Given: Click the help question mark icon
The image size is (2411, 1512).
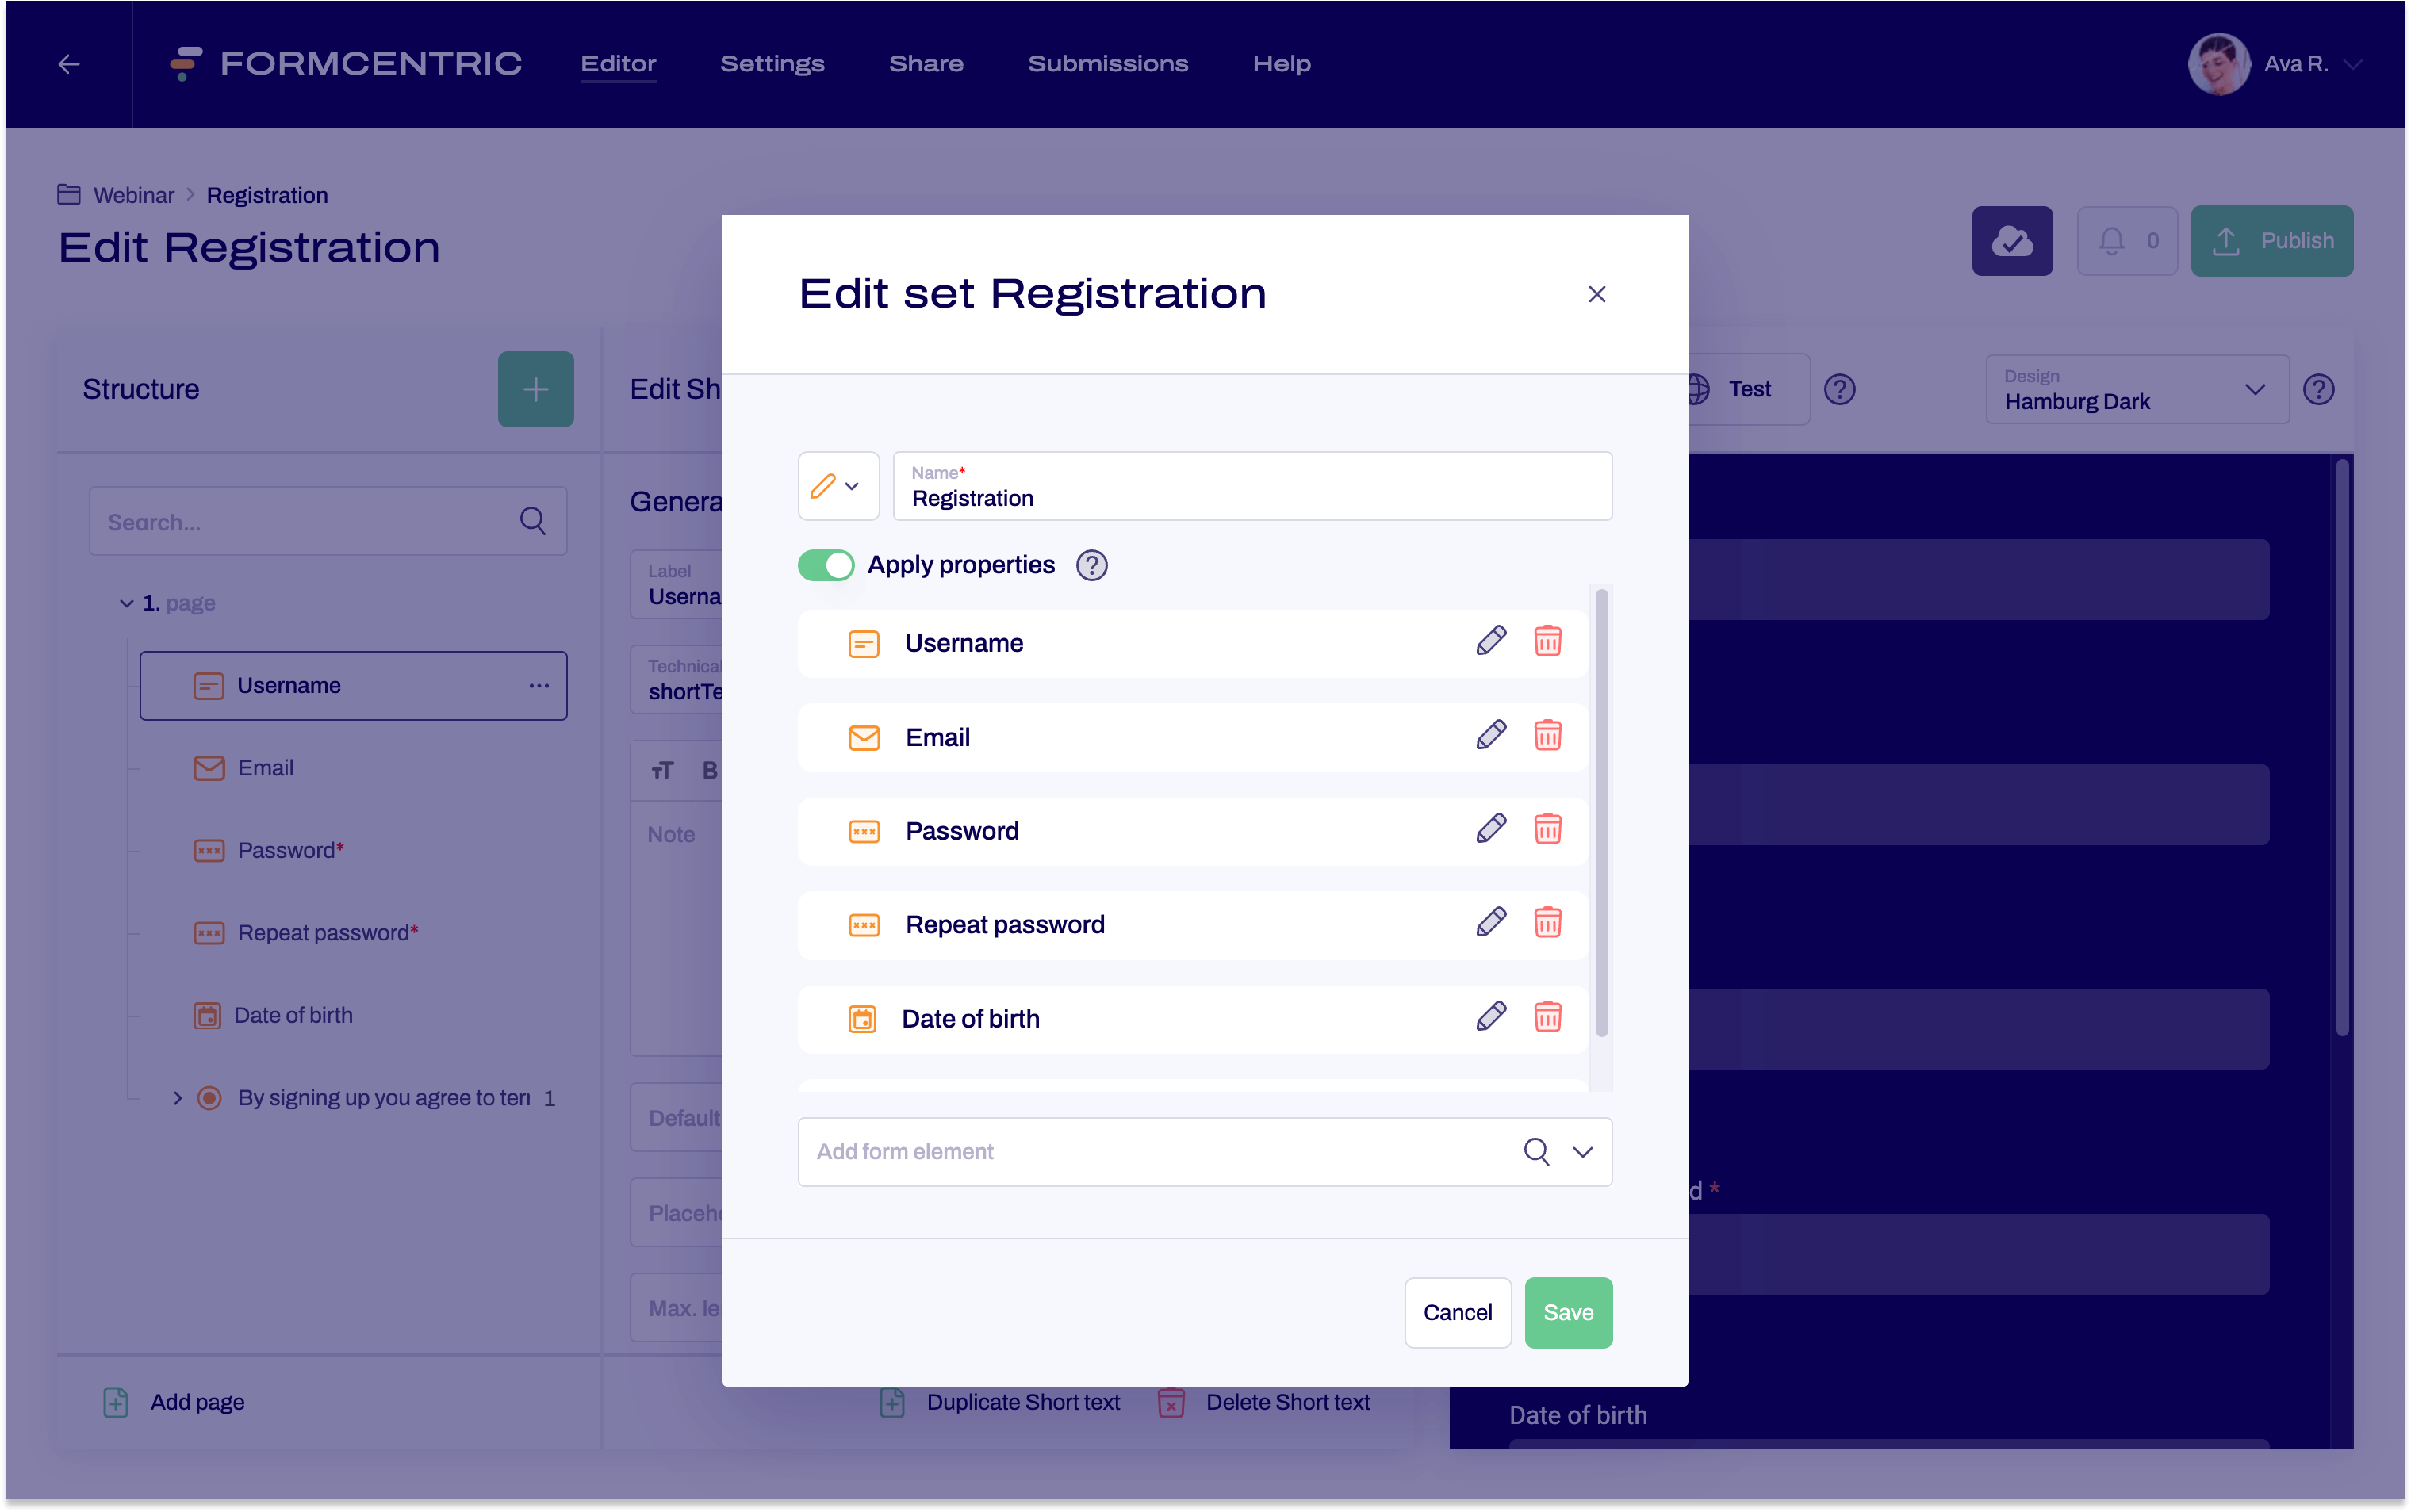Looking at the screenshot, I should coord(1091,565).
